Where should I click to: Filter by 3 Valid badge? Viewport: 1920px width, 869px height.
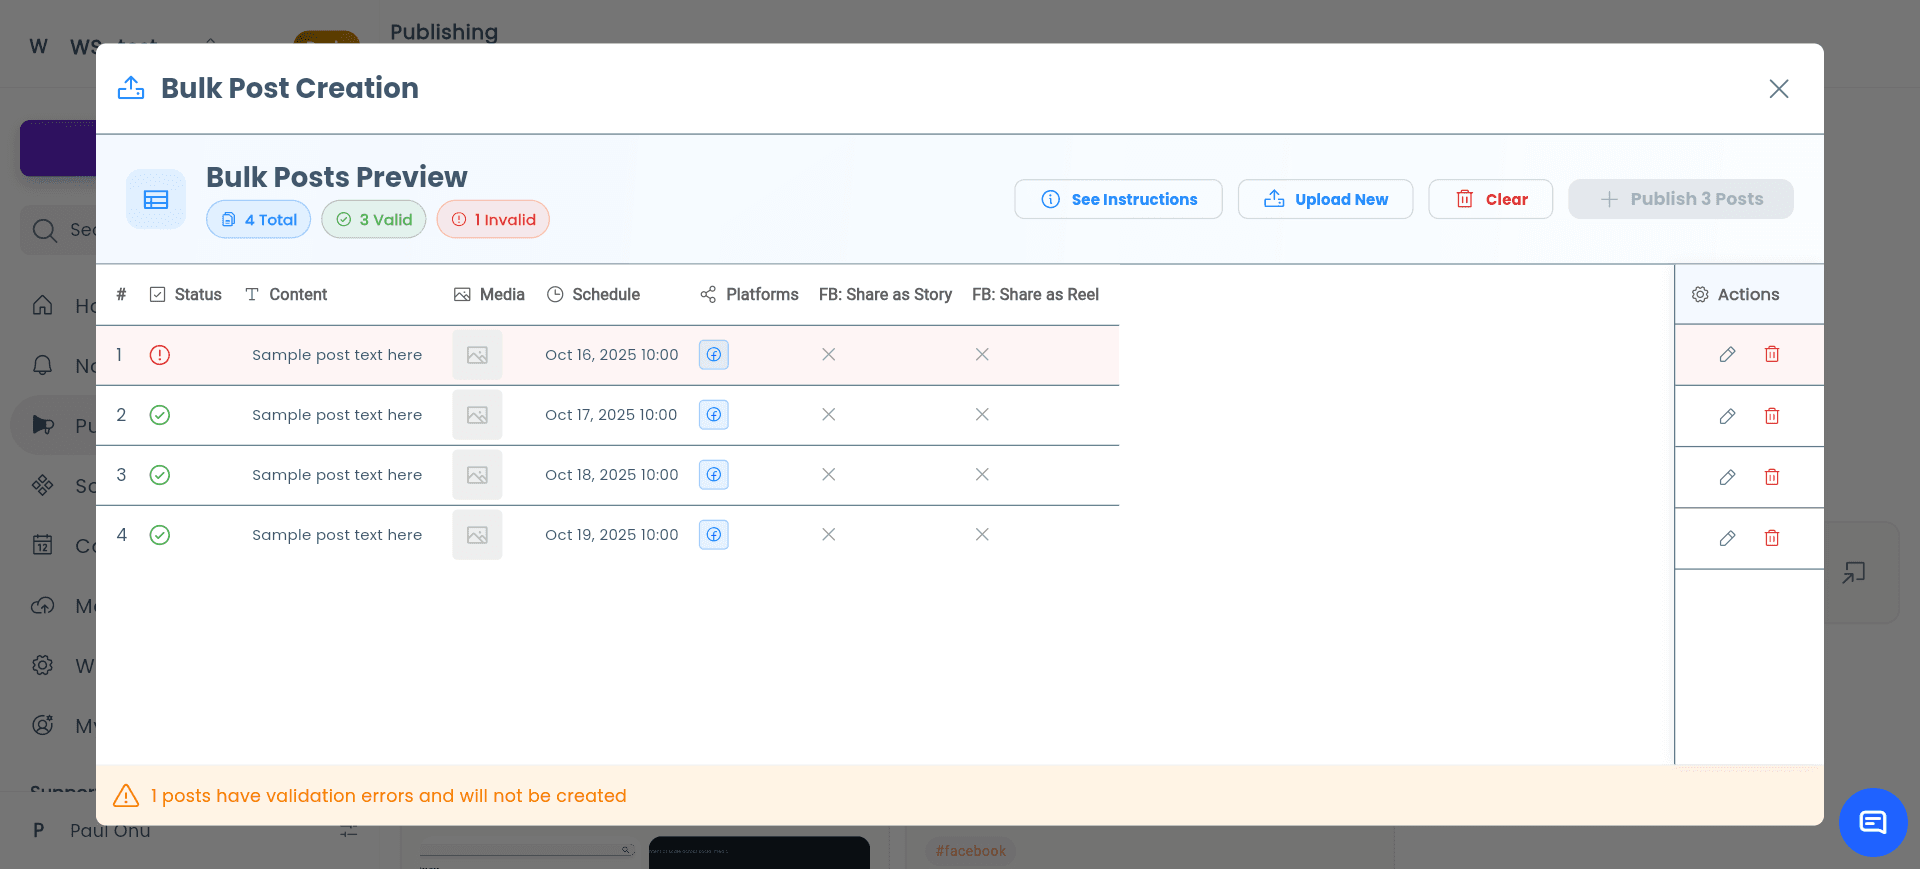coord(374,220)
